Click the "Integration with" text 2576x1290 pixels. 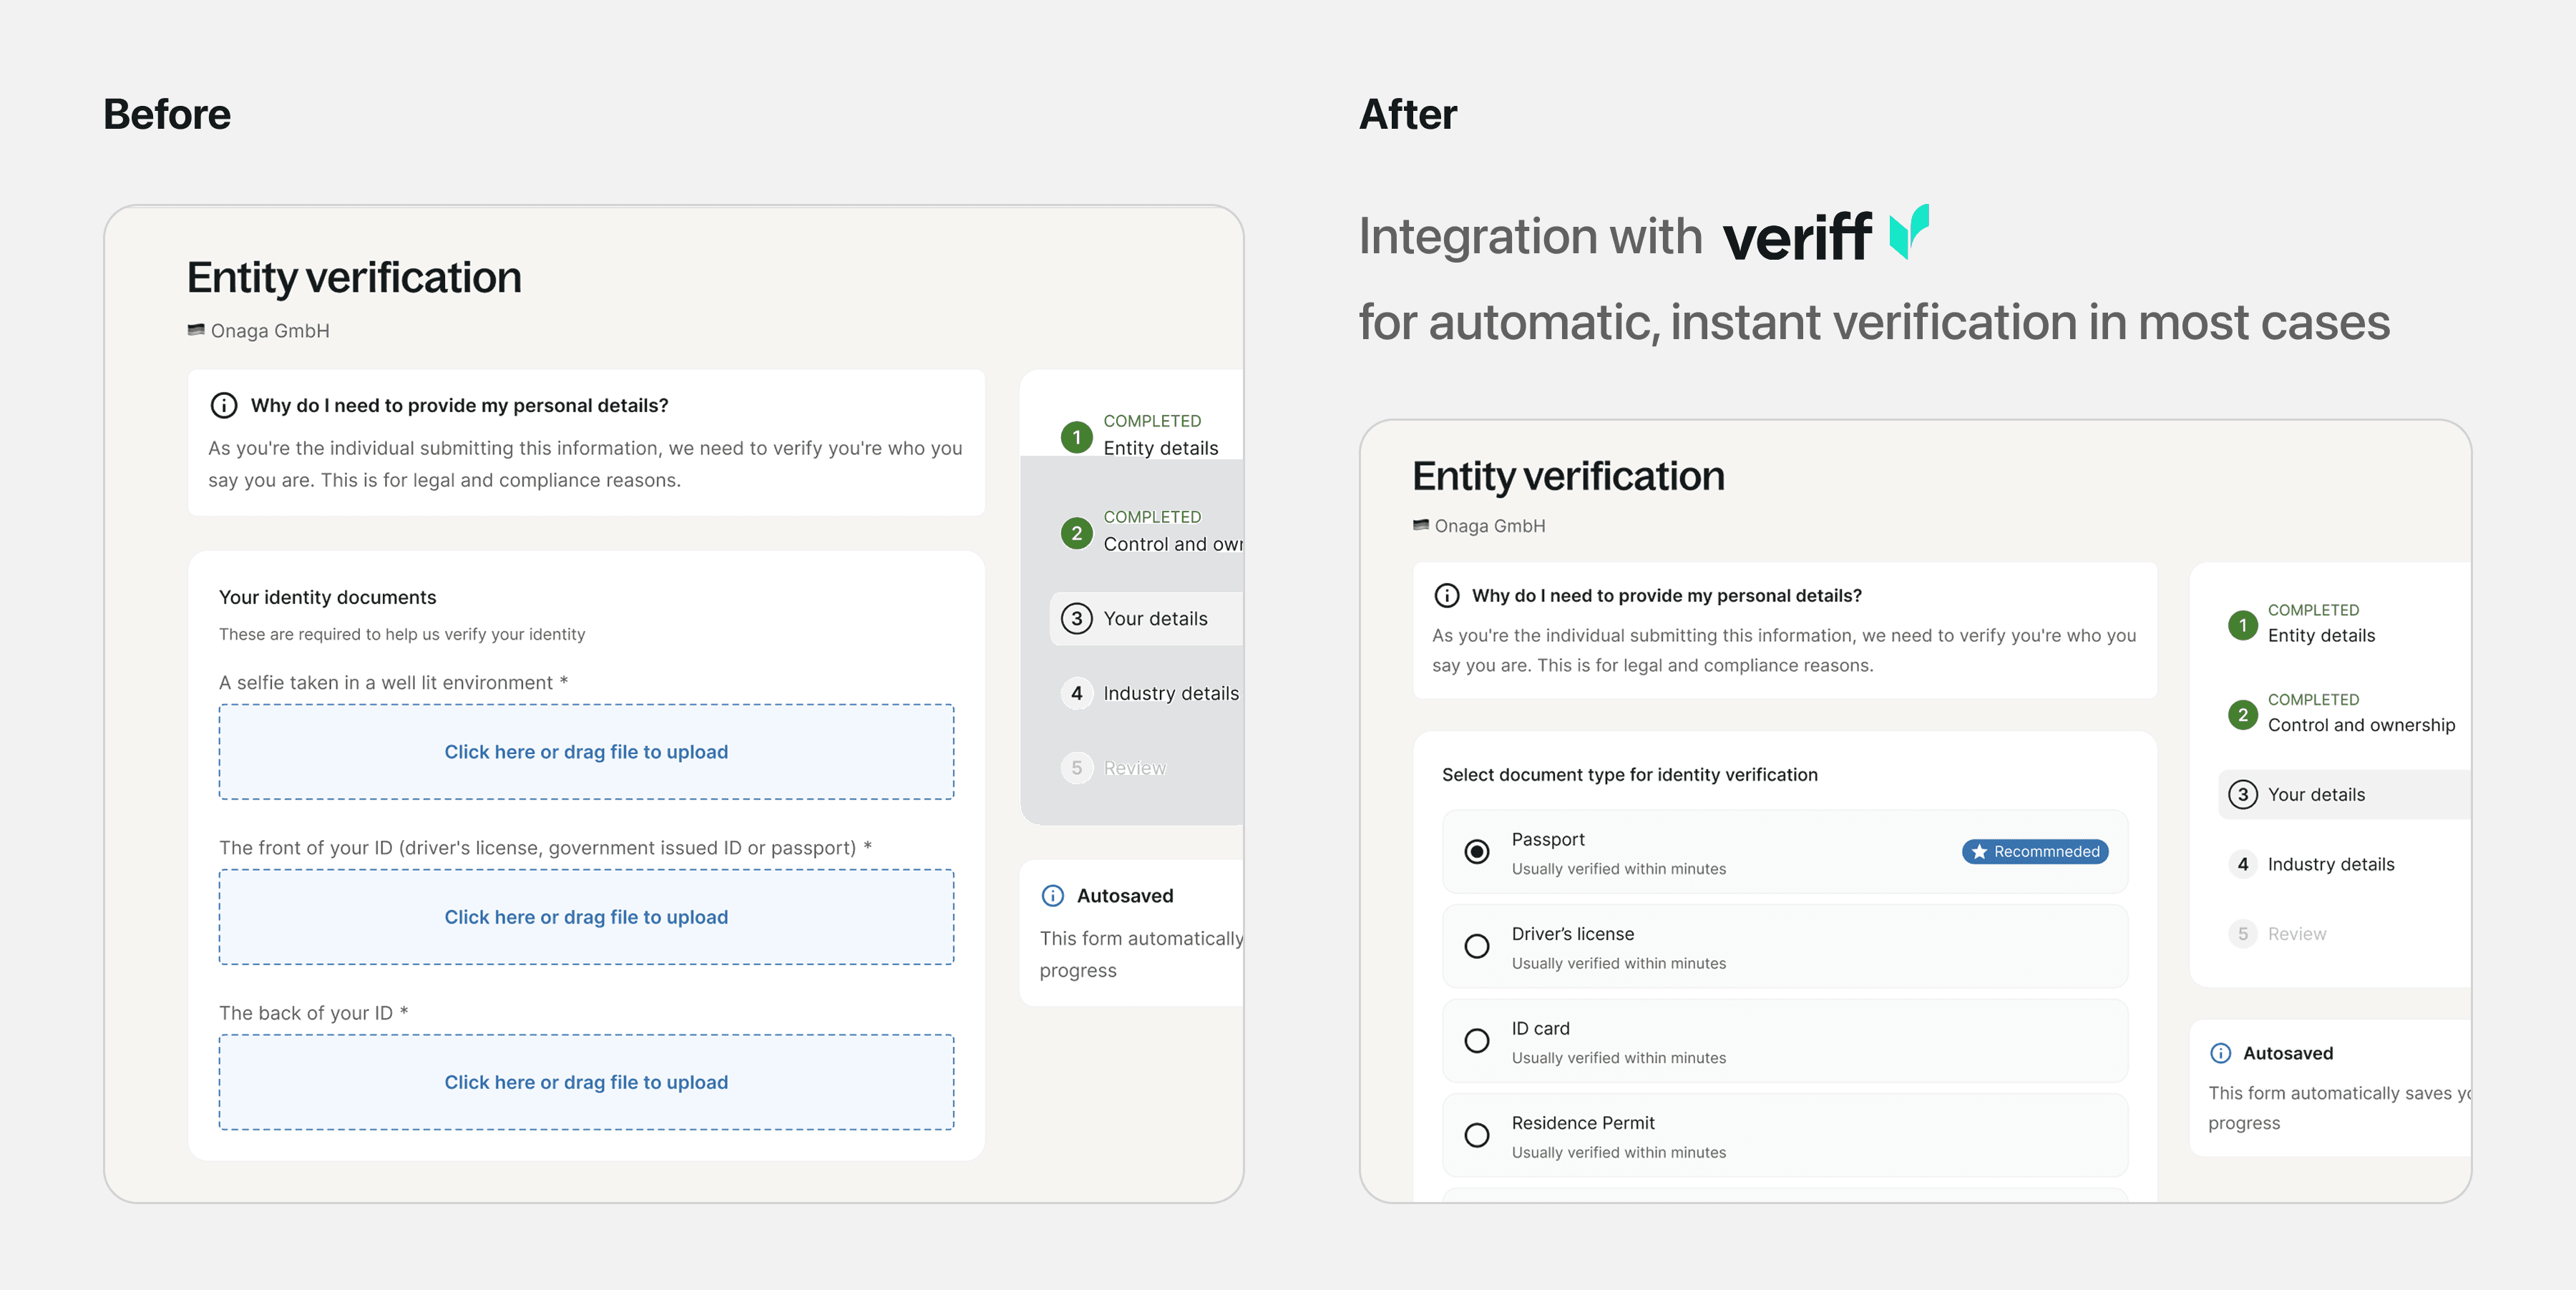pos(1530,236)
